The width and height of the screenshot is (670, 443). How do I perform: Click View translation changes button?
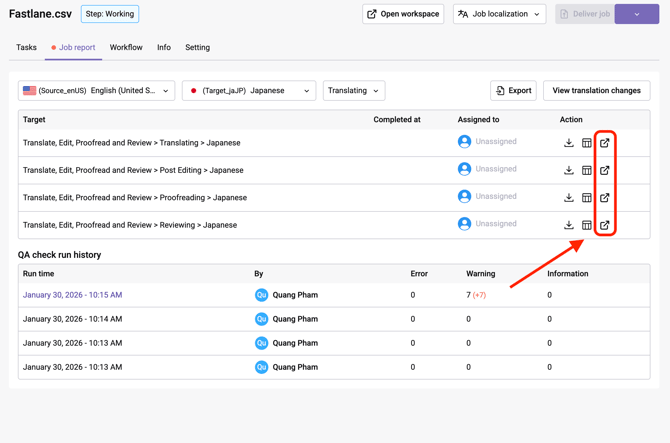pos(596,91)
